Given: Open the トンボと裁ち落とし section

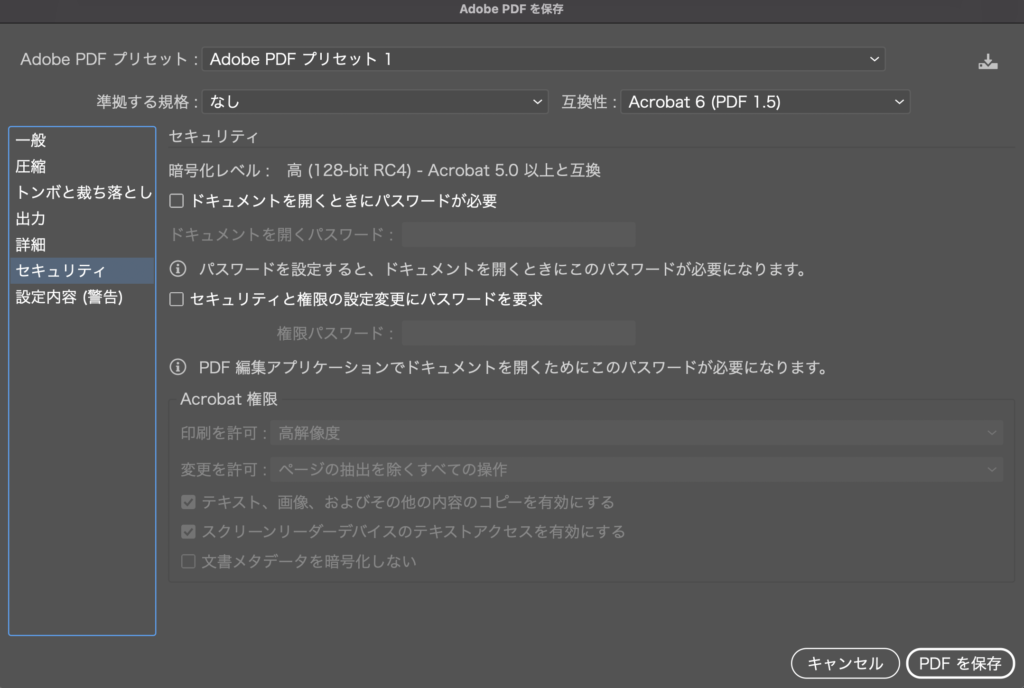Looking at the screenshot, I should [83, 193].
